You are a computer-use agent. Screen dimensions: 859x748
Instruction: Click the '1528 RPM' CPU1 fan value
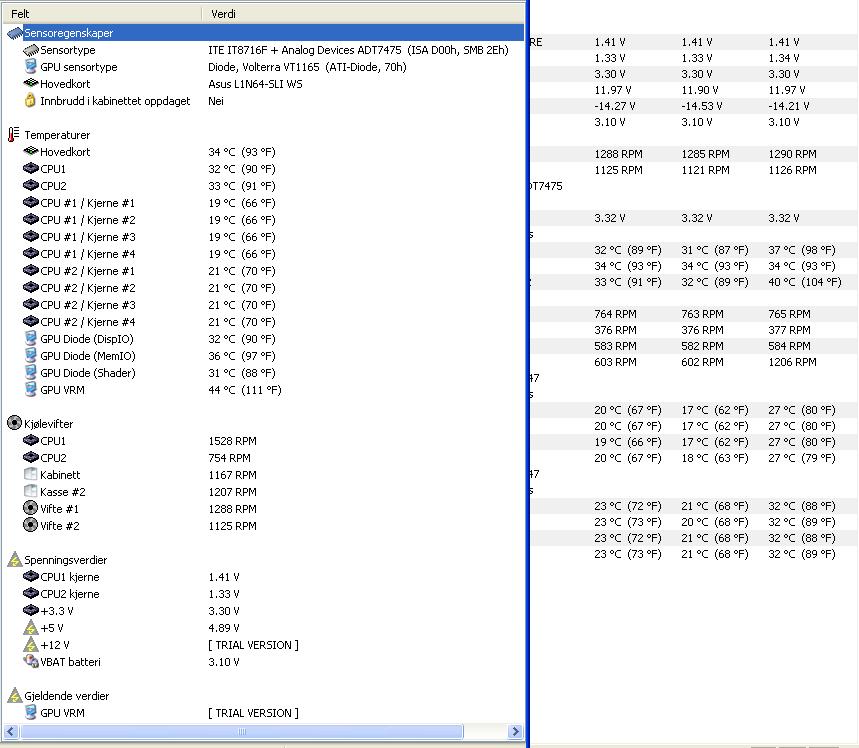click(x=232, y=441)
